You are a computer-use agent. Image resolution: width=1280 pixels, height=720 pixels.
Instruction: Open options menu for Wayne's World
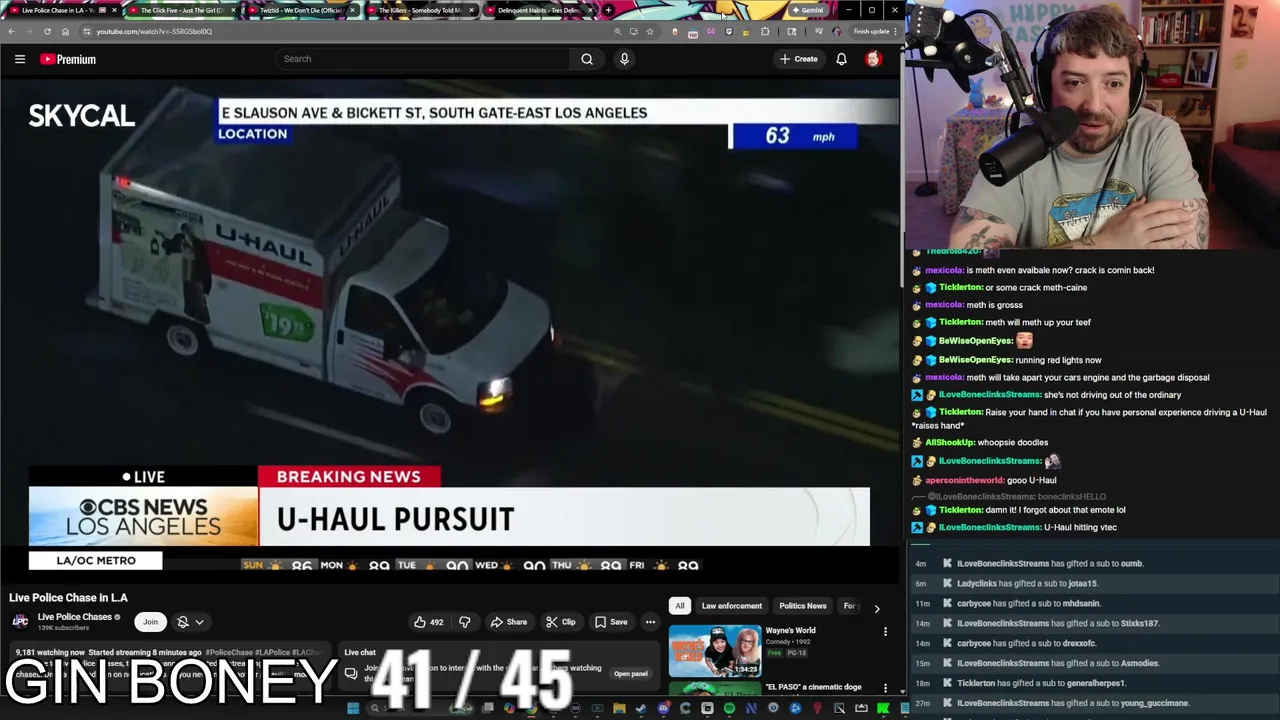885,632
